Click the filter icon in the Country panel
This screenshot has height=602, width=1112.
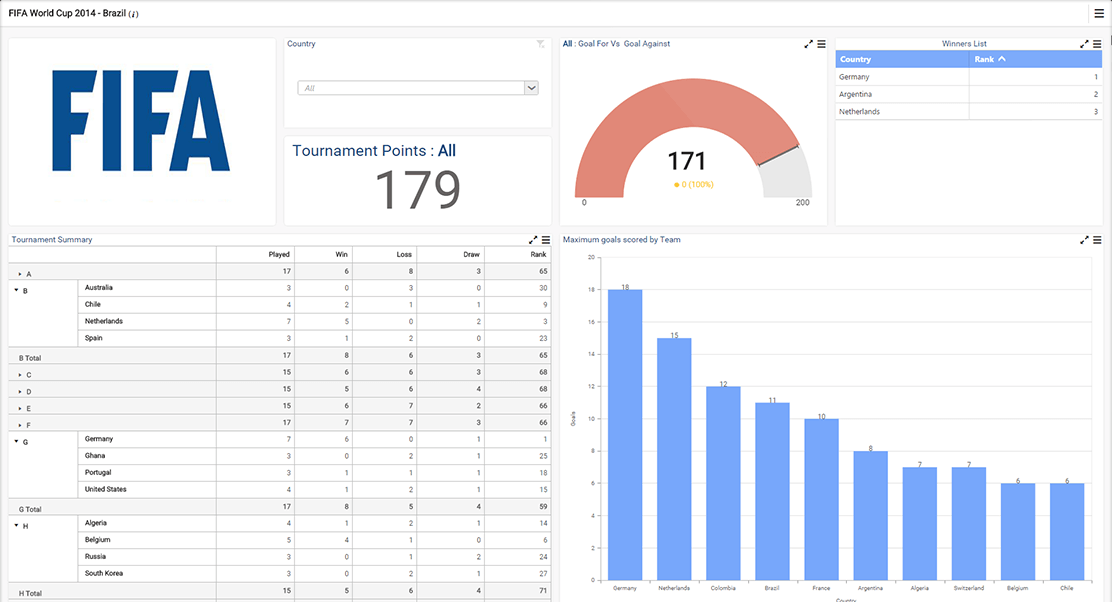(x=541, y=44)
